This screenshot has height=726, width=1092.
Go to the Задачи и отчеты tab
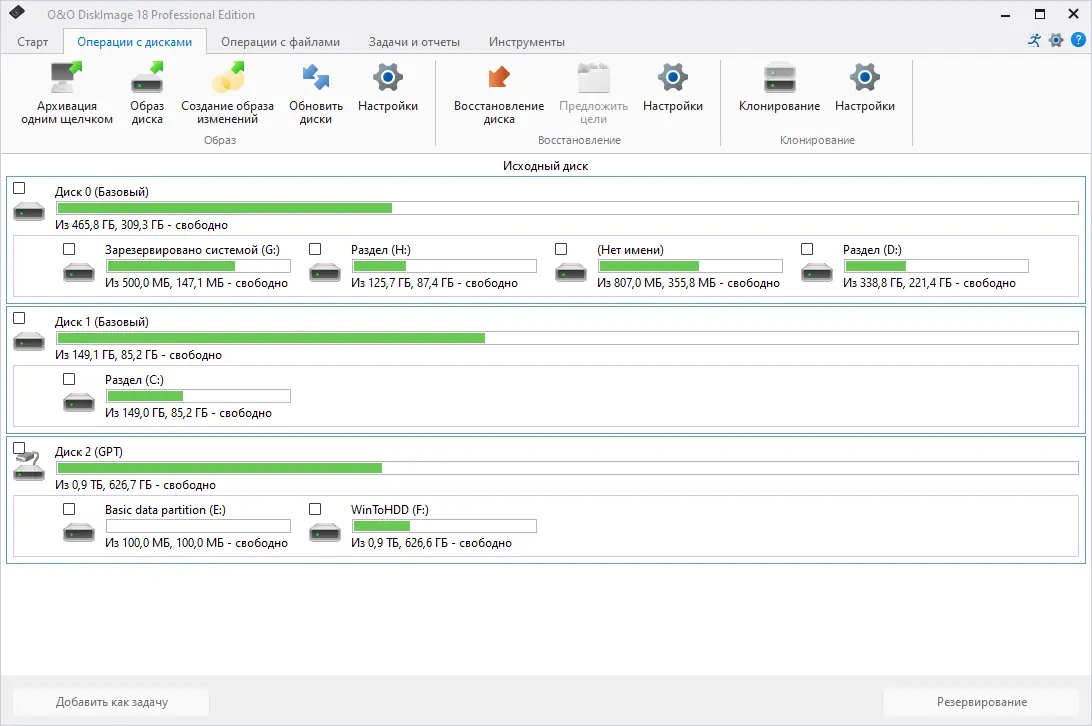(414, 42)
